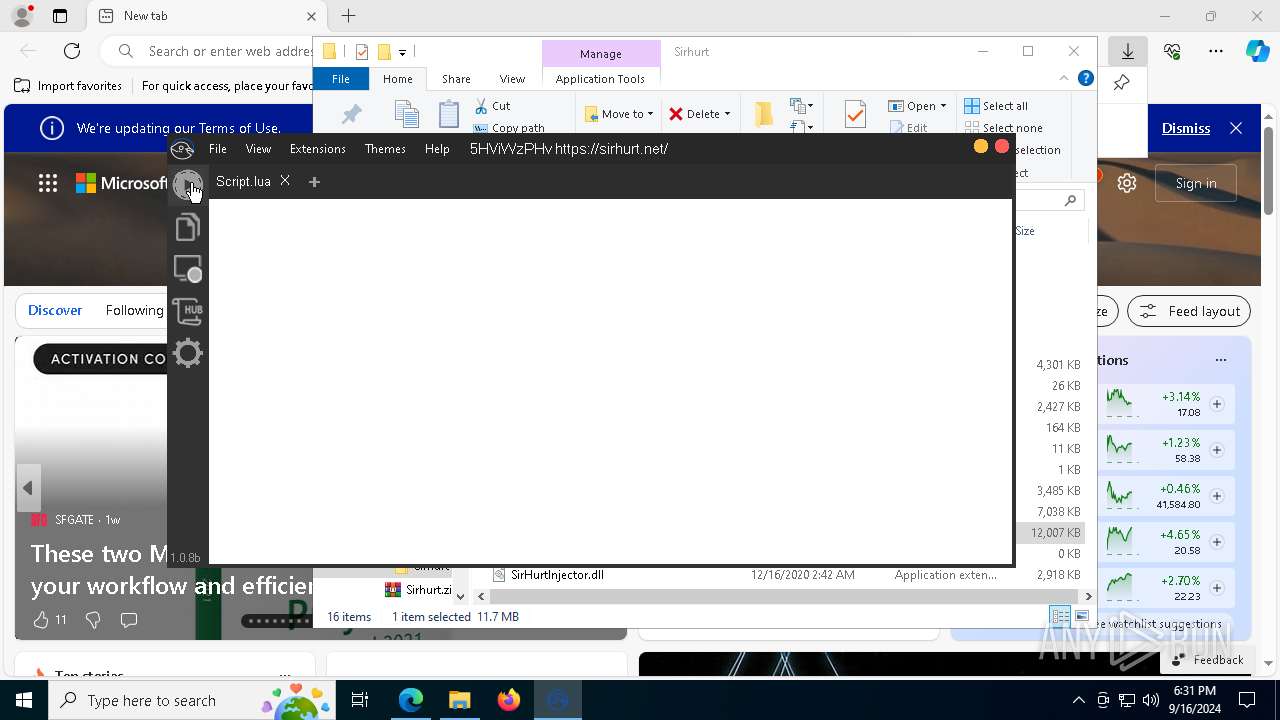Collapse the Explorer ribbon chevron

pos(1064,78)
